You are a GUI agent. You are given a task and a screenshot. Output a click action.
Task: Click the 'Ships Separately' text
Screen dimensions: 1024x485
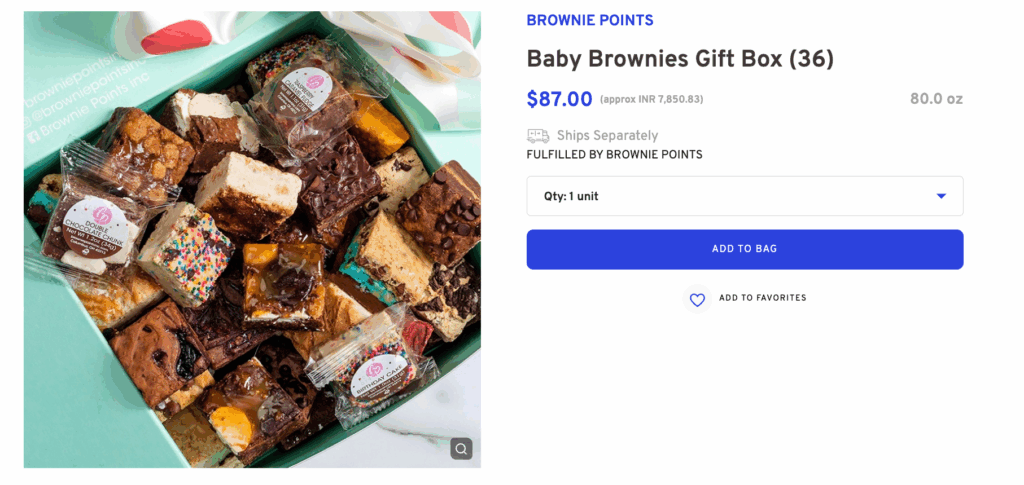tap(607, 136)
